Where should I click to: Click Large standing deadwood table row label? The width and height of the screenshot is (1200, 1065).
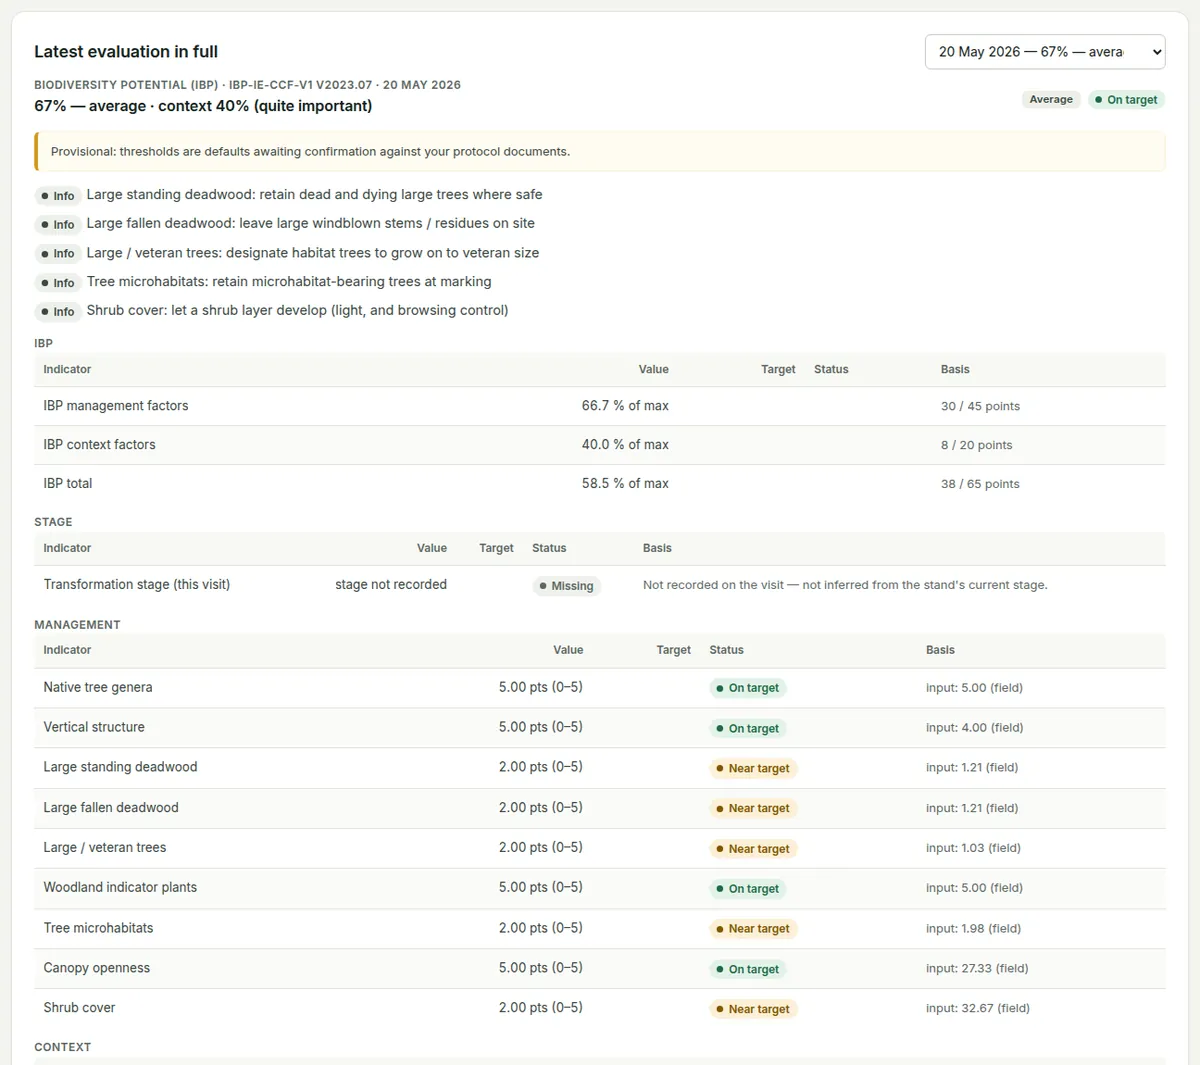(x=120, y=768)
